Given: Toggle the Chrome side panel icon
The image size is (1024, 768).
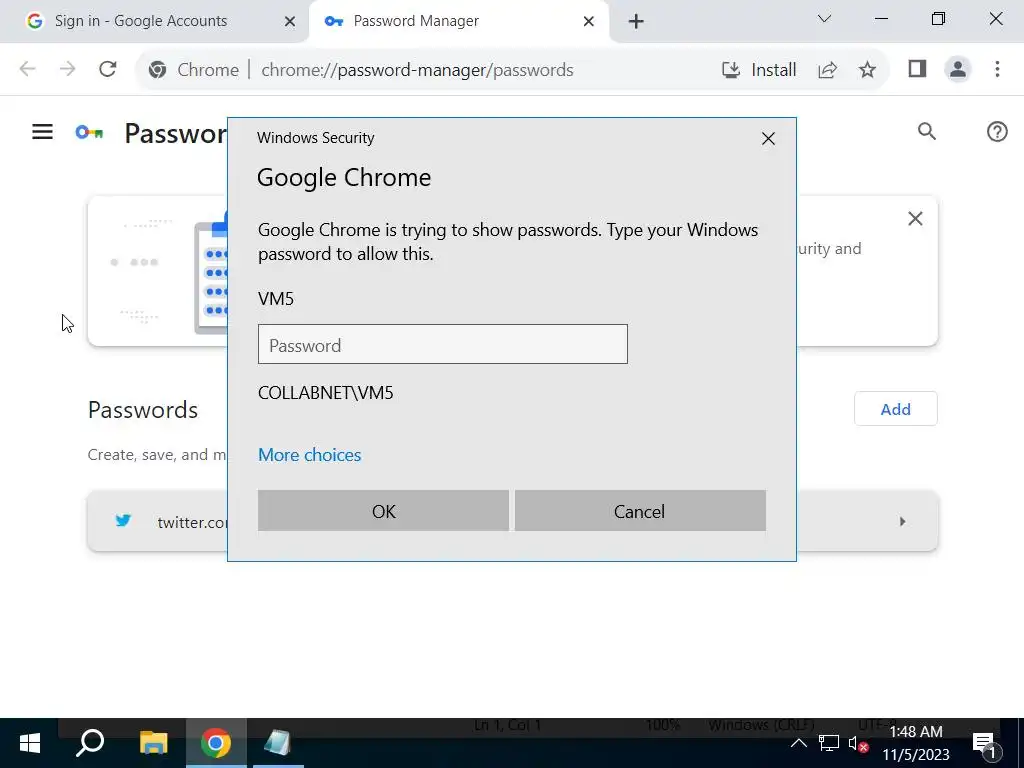Looking at the screenshot, I should pyautogui.click(x=918, y=69).
